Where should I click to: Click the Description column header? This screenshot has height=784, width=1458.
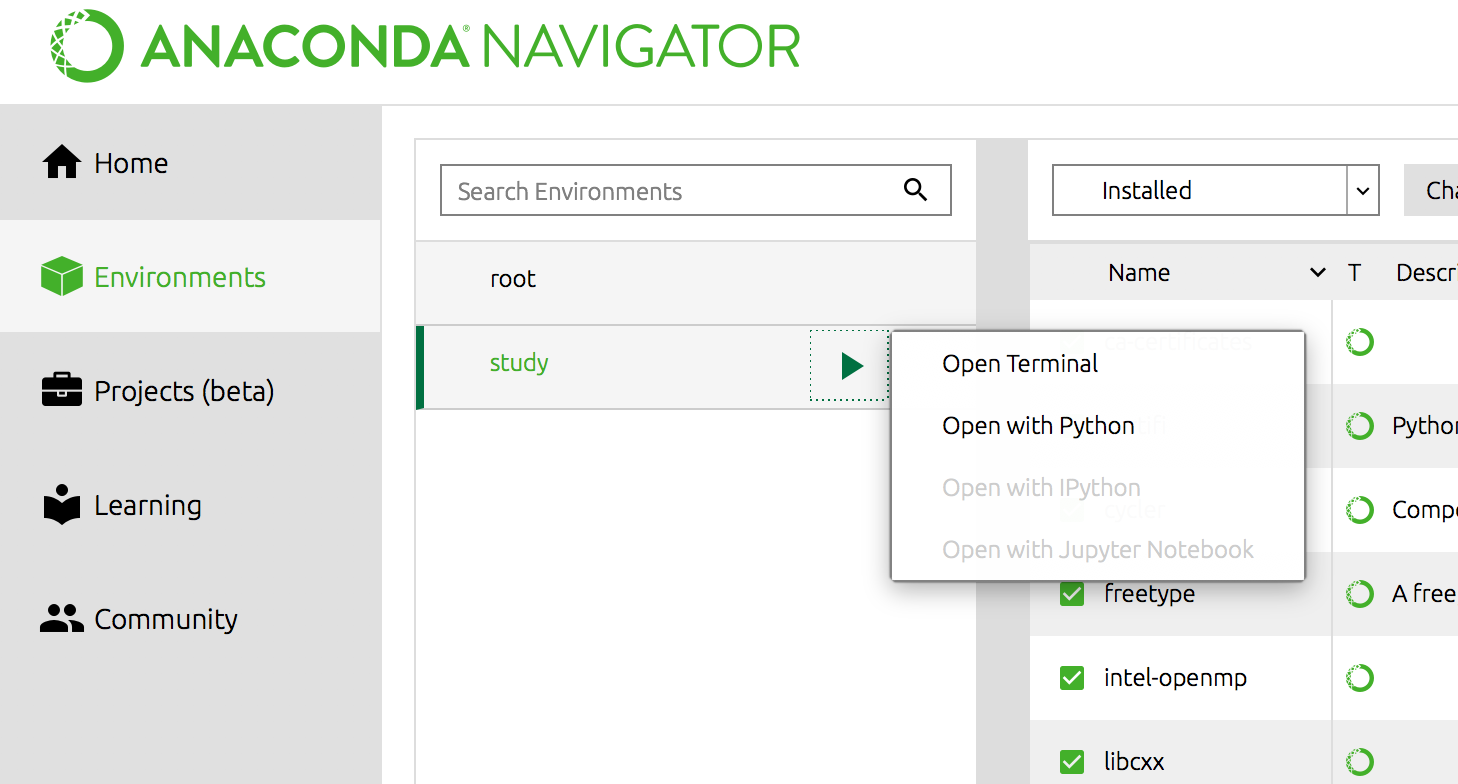1426,273
